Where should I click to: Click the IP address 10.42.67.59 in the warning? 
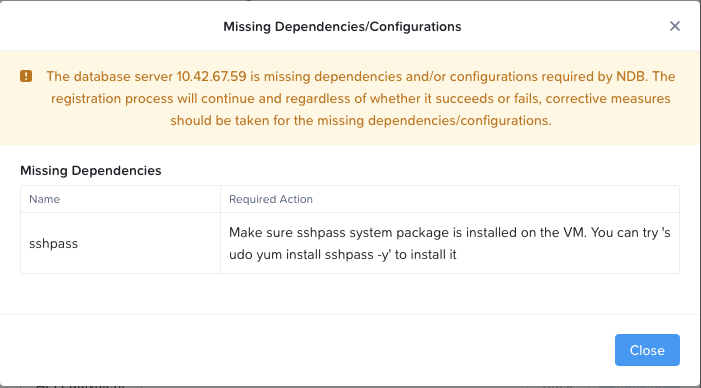tap(211, 76)
